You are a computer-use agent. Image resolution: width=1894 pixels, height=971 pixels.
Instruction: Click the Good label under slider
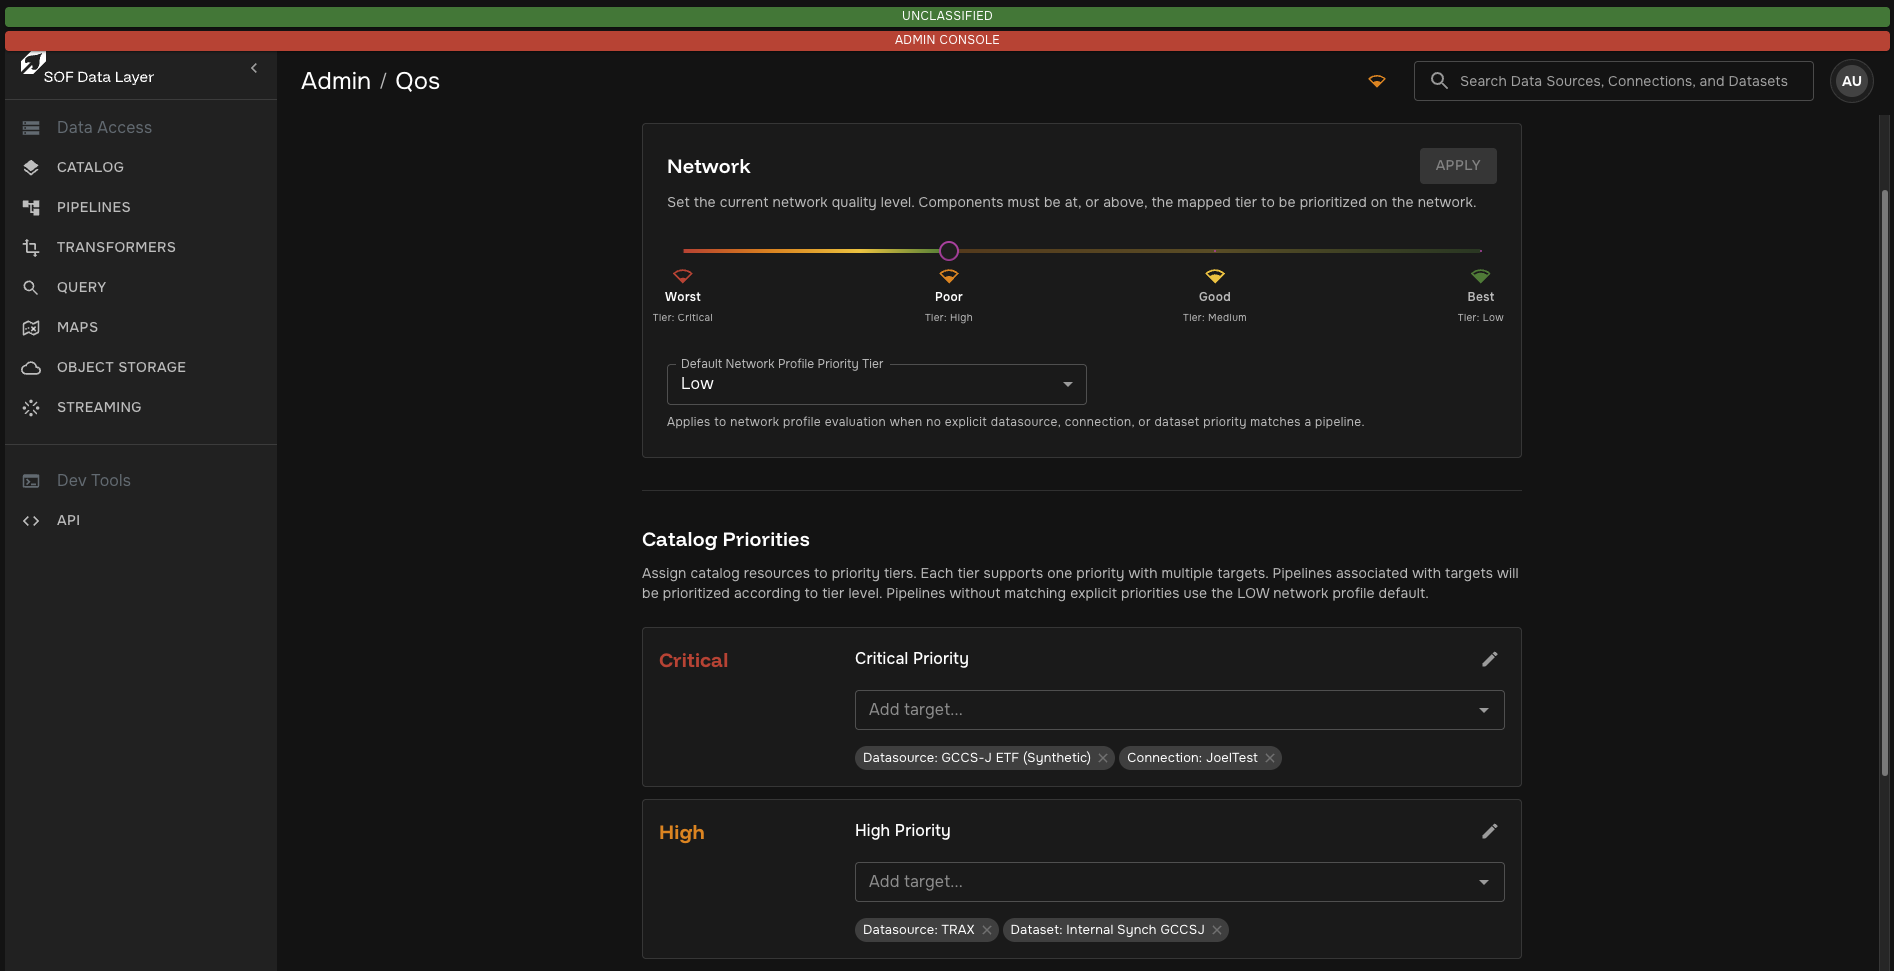point(1215,297)
